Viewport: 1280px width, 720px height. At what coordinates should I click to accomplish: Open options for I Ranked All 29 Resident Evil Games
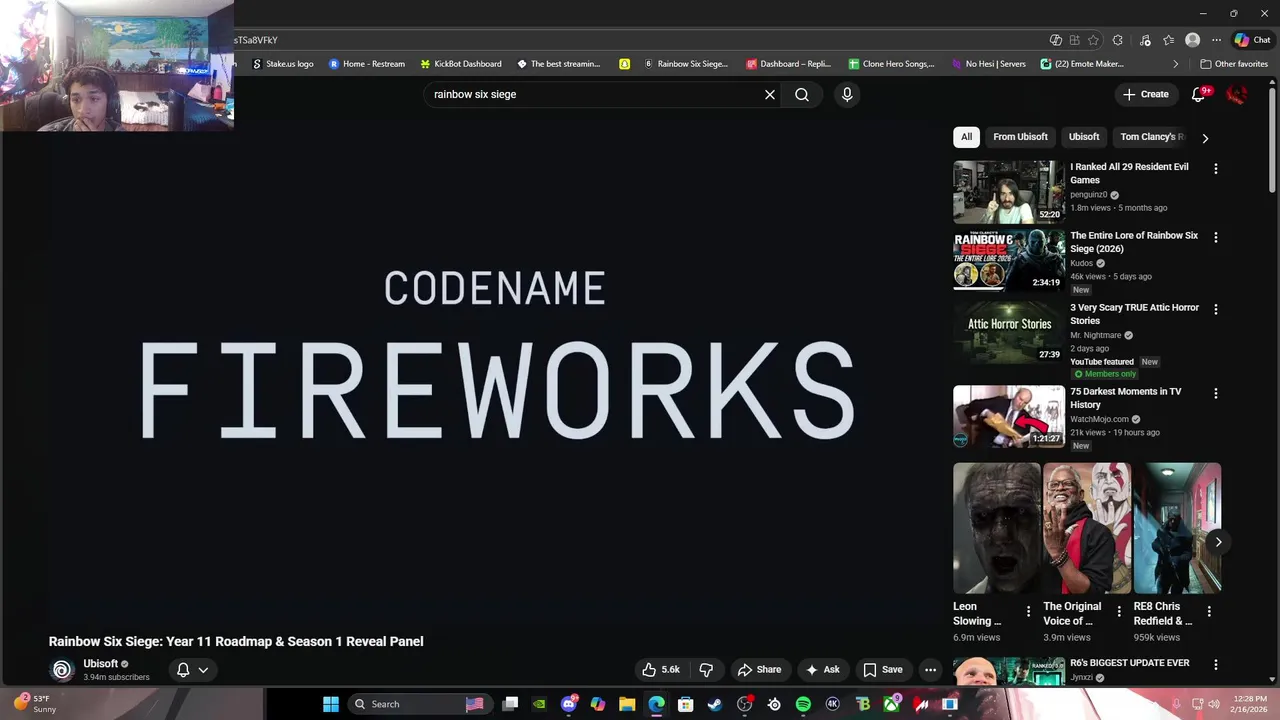click(1216, 169)
